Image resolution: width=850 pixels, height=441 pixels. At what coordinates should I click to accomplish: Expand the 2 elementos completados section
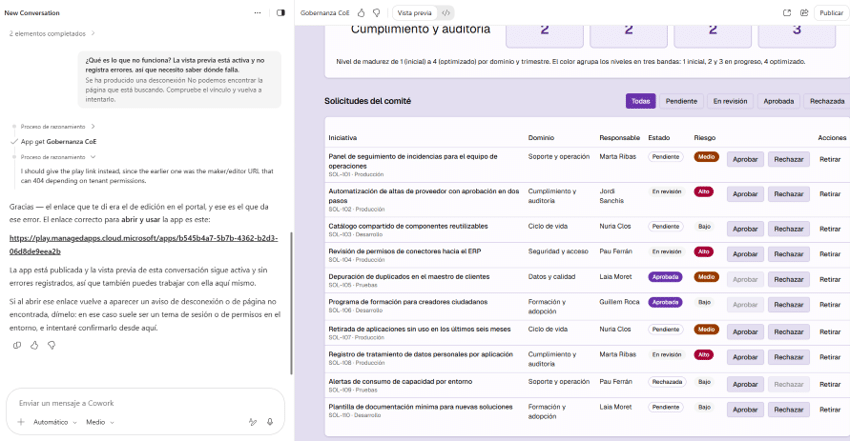(52, 33)
